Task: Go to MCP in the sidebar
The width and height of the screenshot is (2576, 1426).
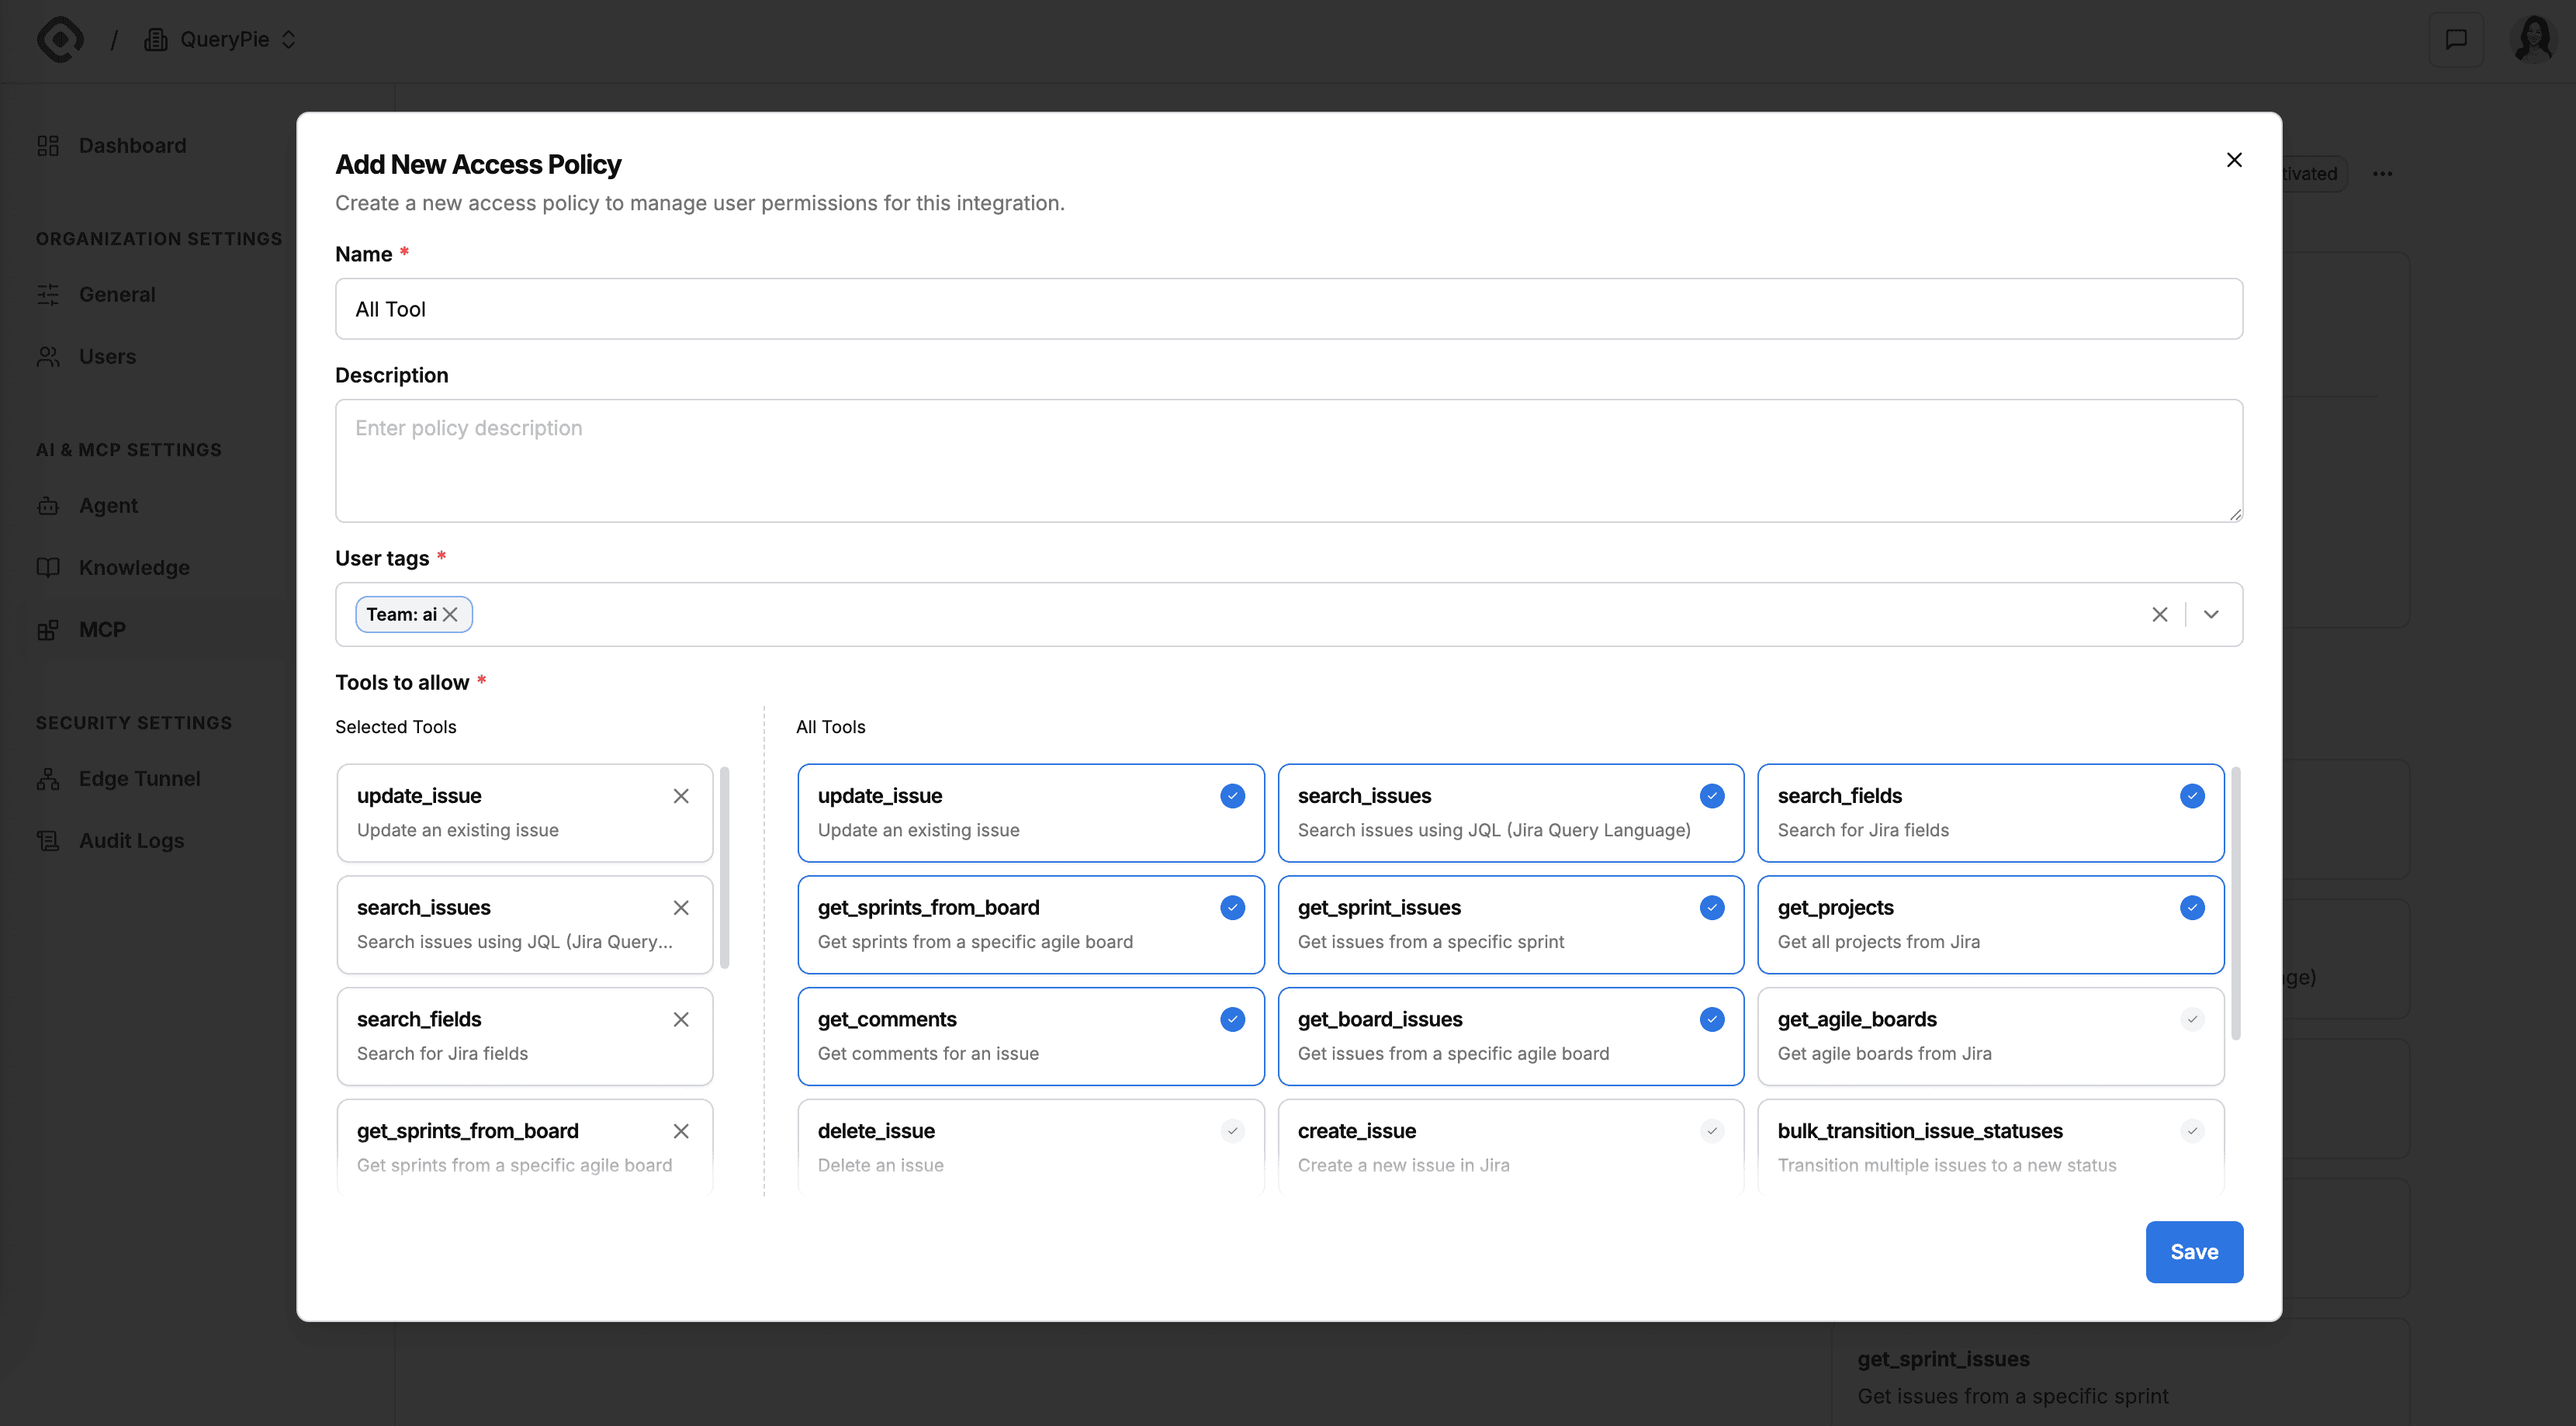Action: (102, 630)
